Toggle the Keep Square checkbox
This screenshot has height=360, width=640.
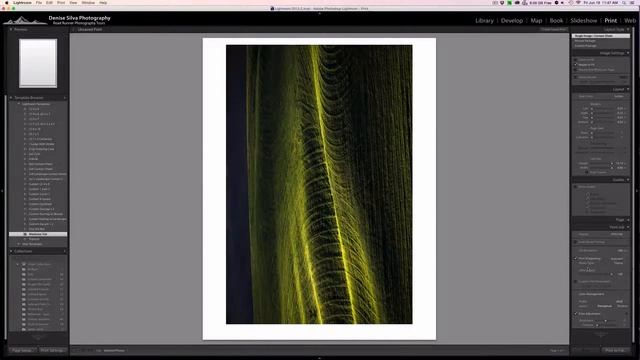point(587,173)
